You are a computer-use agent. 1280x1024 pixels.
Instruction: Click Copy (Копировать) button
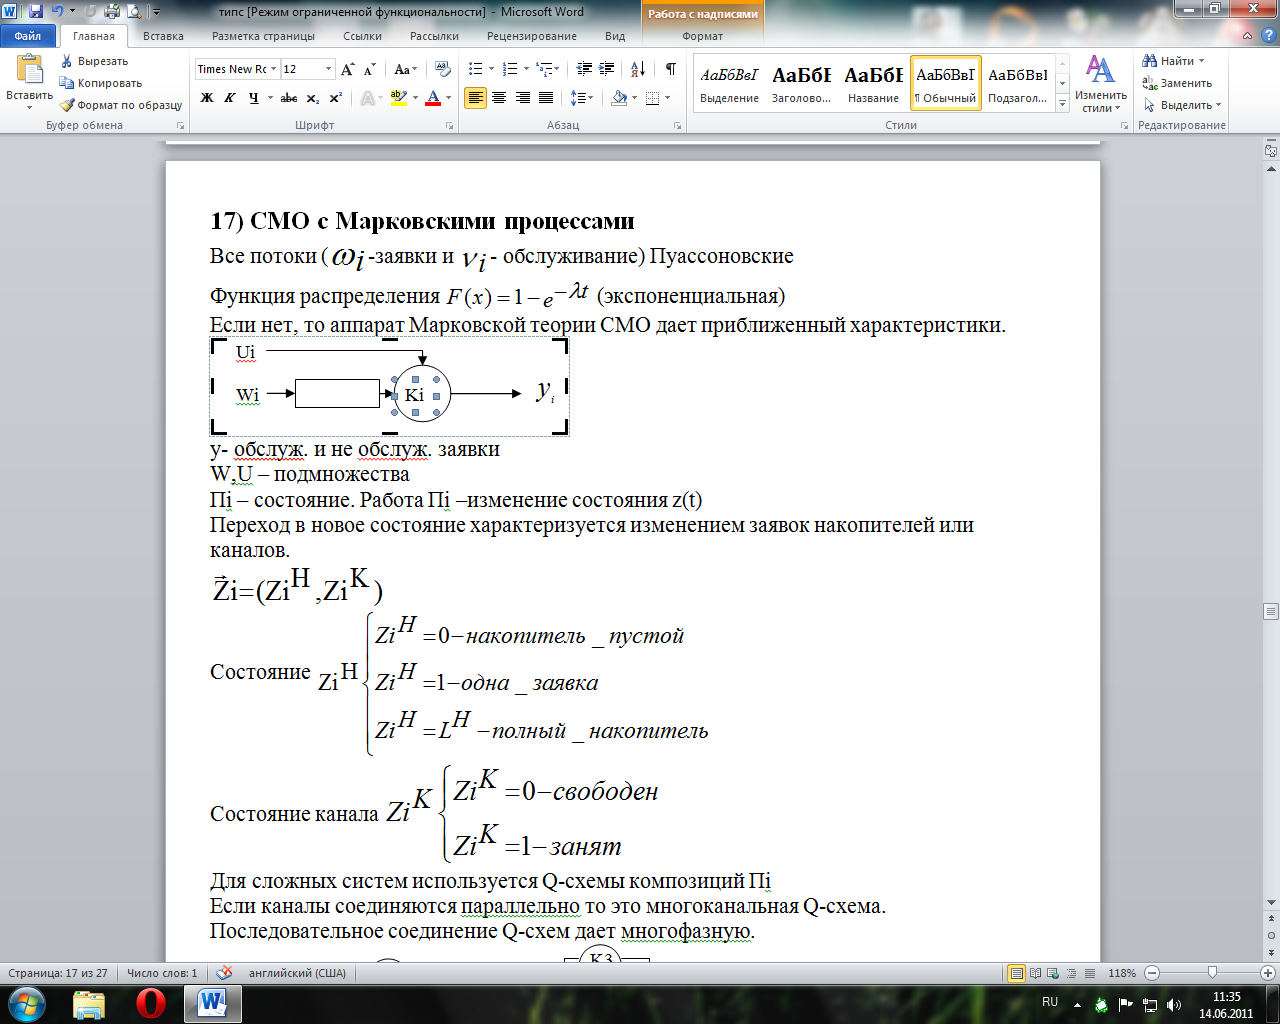click(101, 83)
